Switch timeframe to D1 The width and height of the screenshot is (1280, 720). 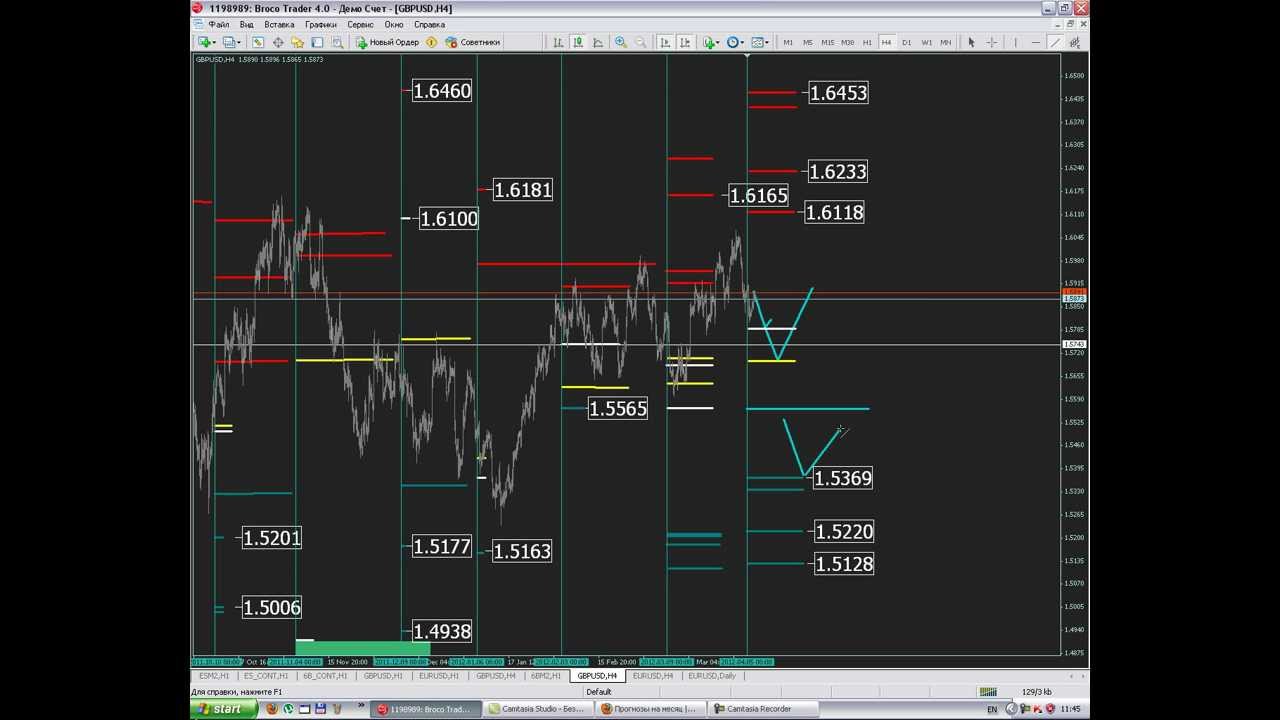point(906,42)
